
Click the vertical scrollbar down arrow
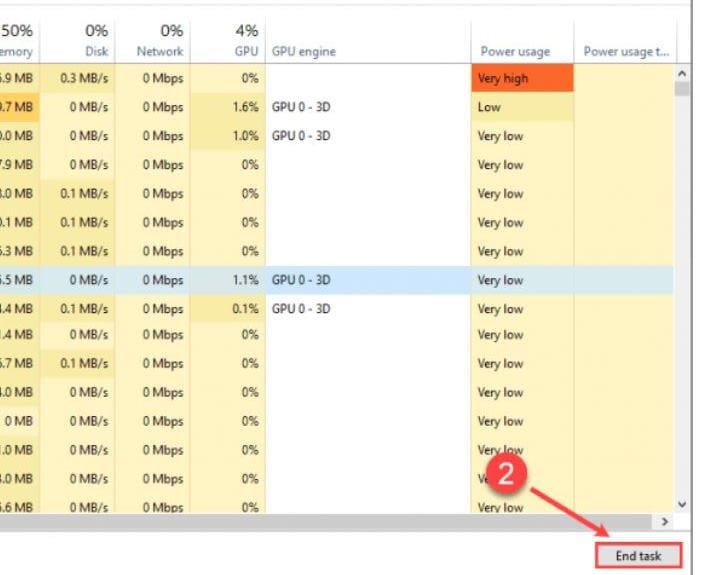(683, 505)
